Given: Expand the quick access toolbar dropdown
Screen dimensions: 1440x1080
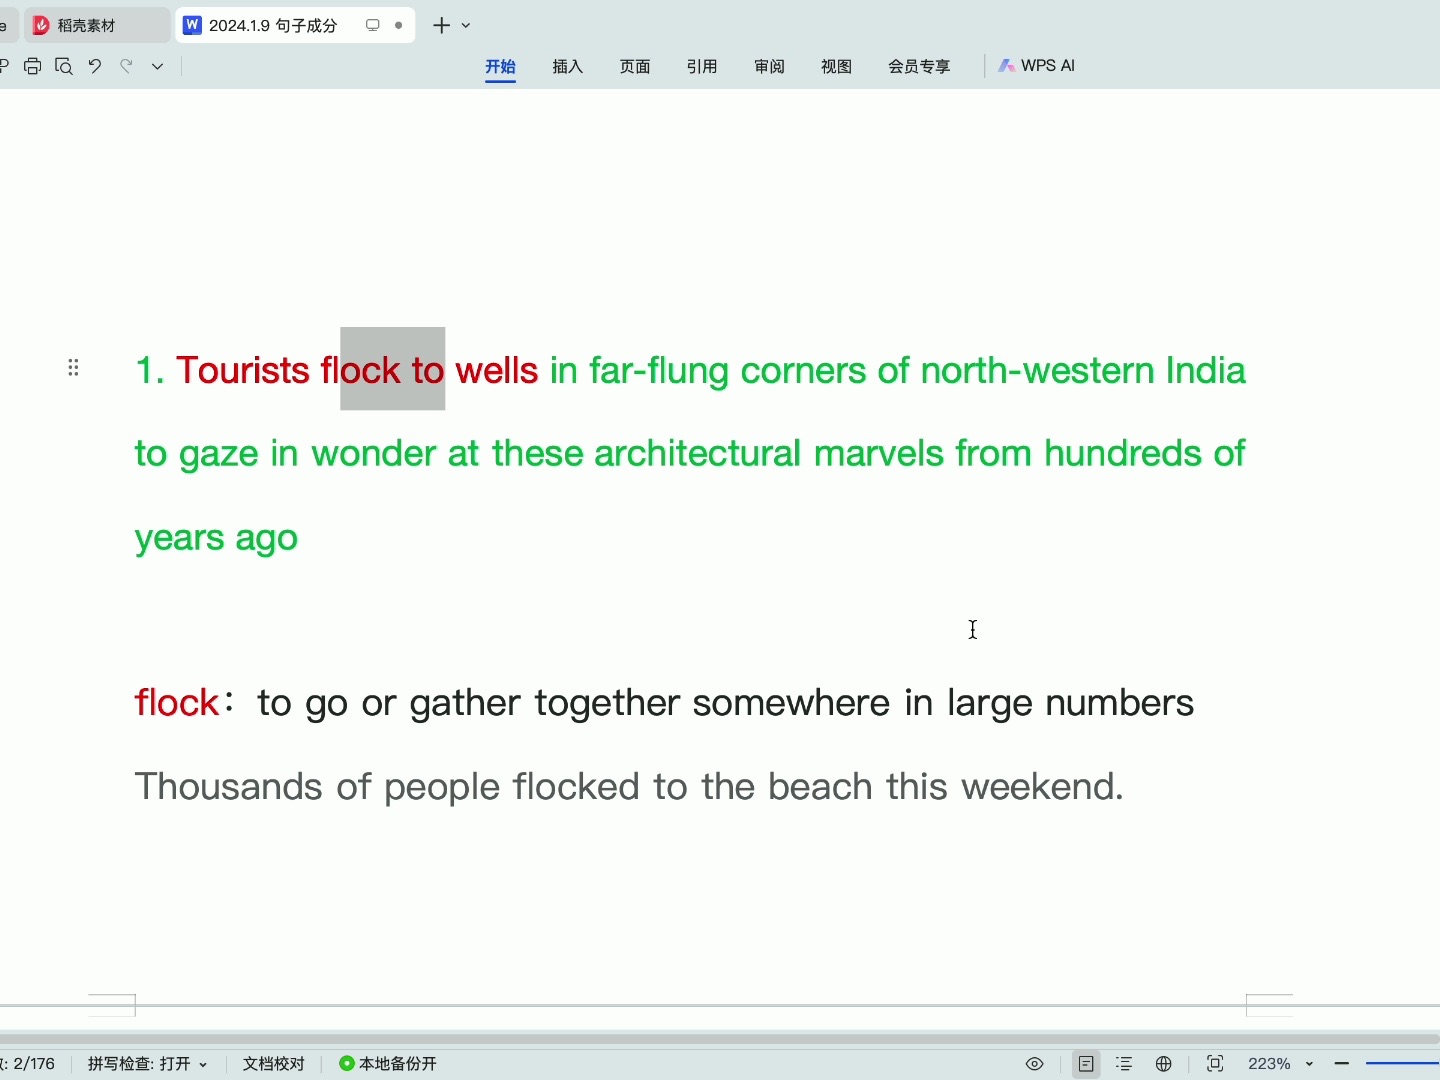Looking at the screenshot, I should click(x=157, y=66).
